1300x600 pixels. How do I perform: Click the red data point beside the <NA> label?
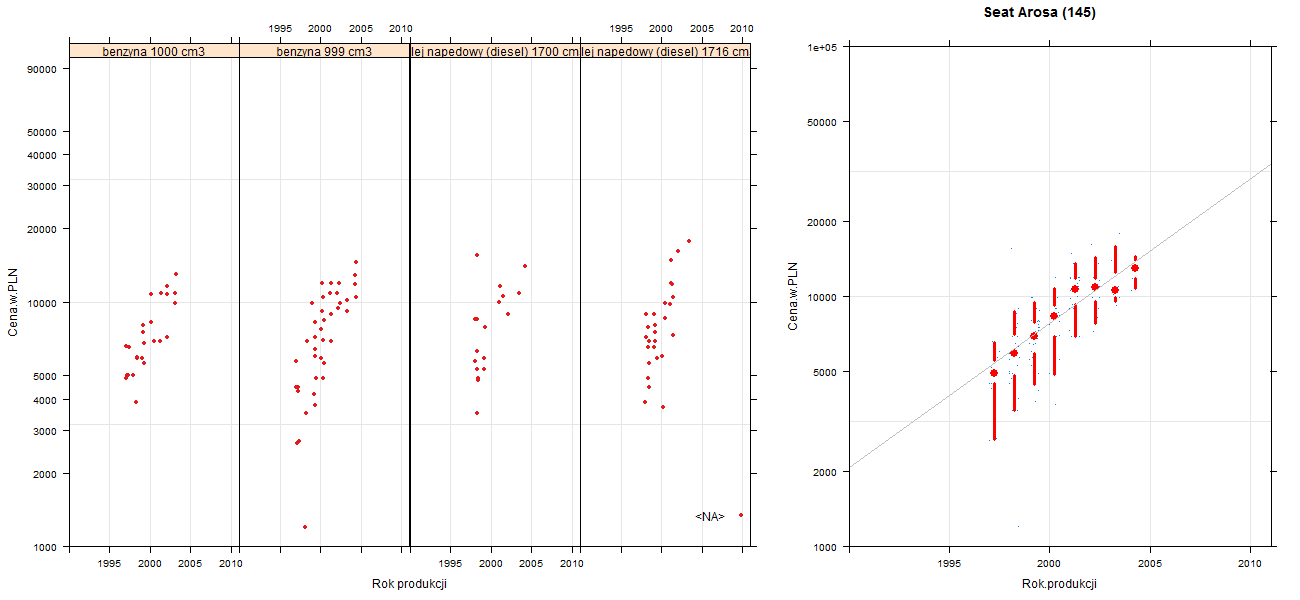tap(741, 515)
